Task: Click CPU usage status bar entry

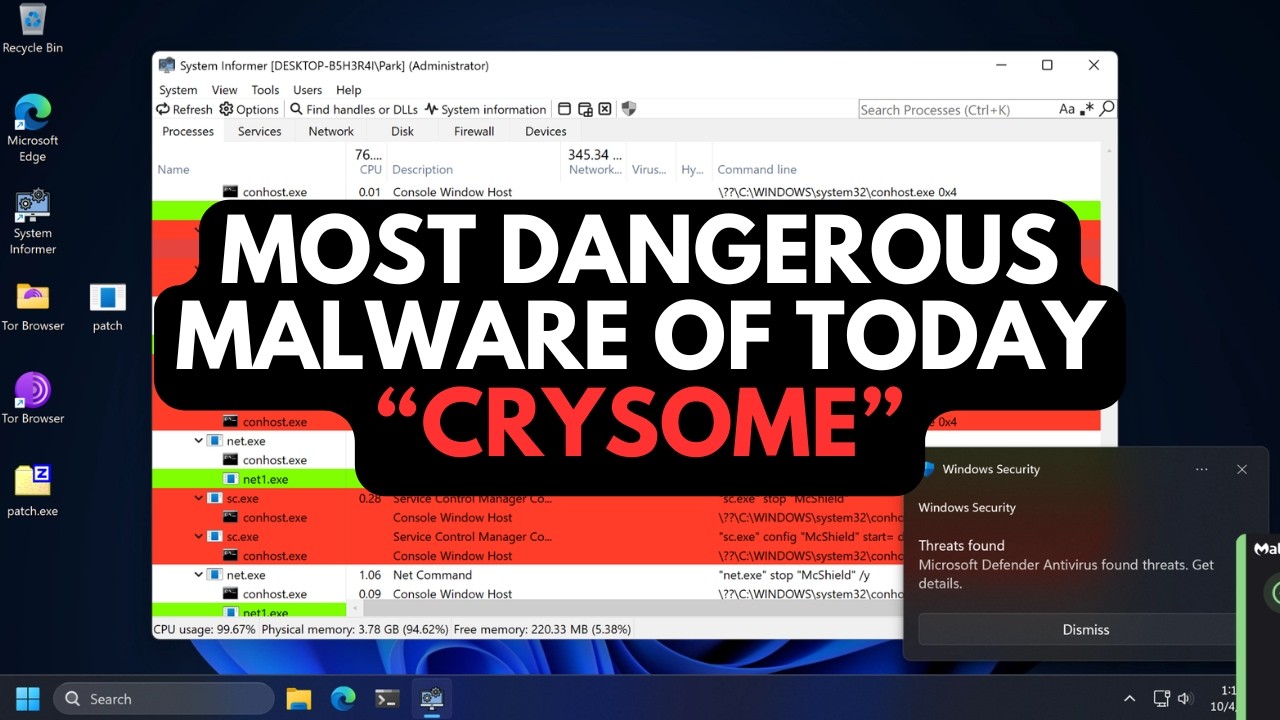Action: pyautogui.click(x=204, y=630)
